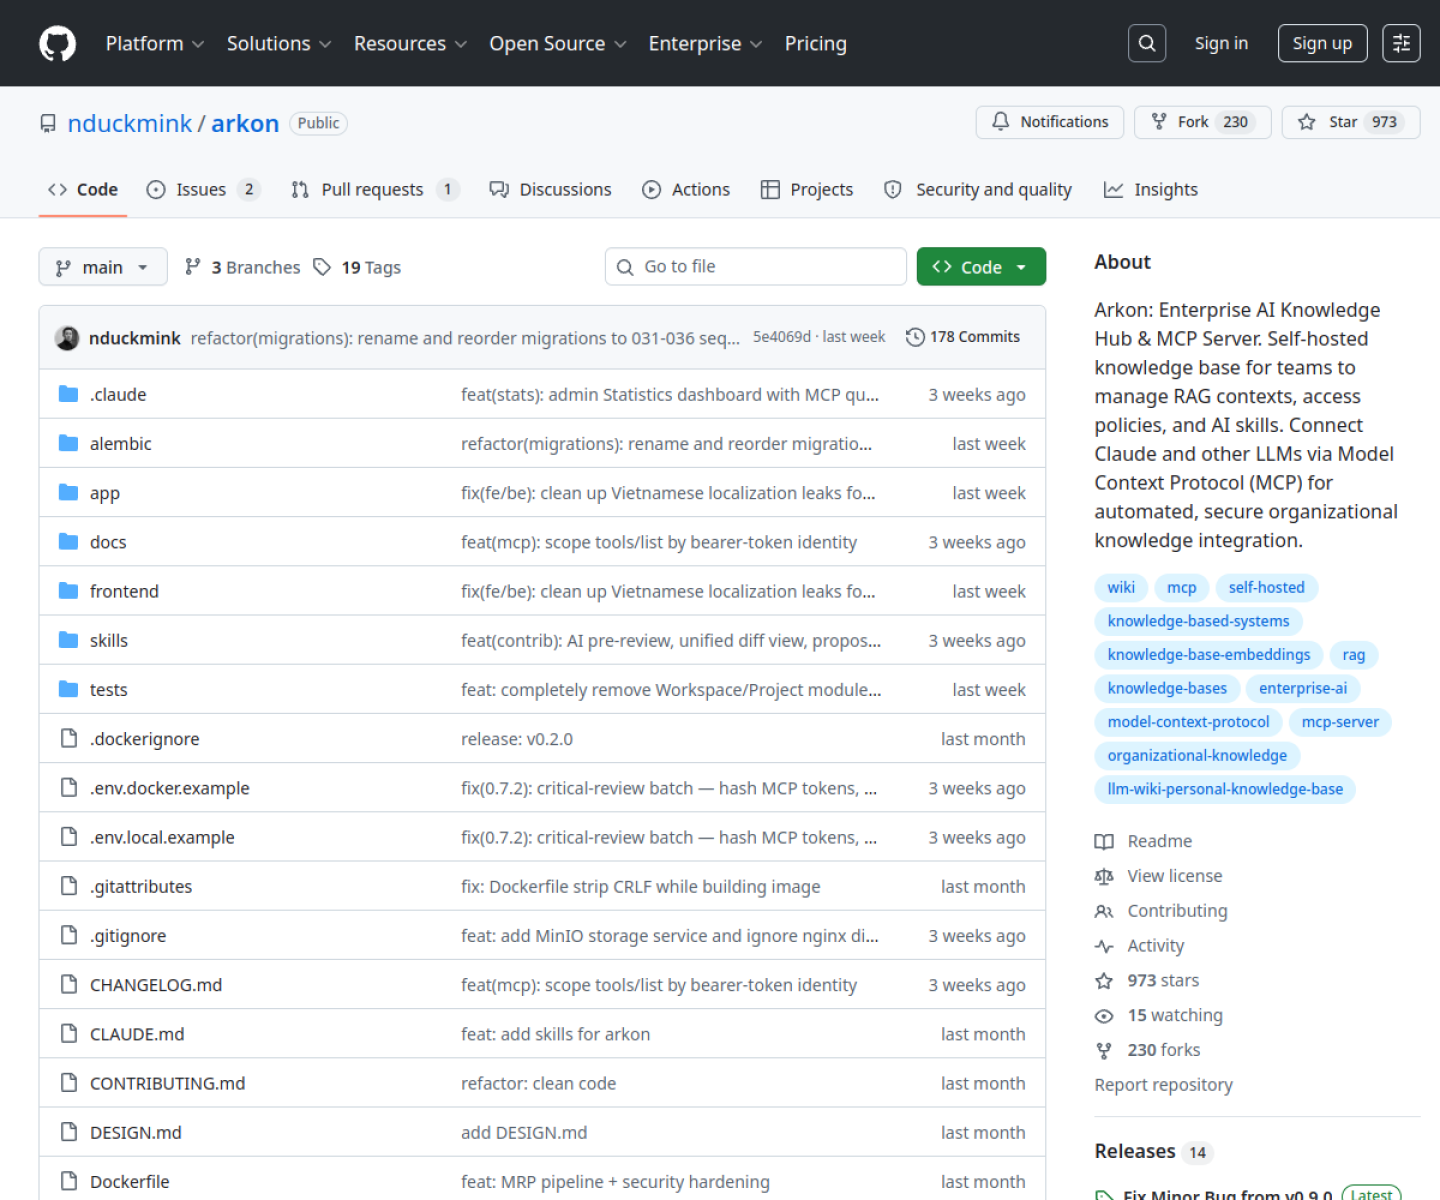Click the license scales icon
Viewport: 1440px width, 1200px height.
click(x=1104, y=876)
